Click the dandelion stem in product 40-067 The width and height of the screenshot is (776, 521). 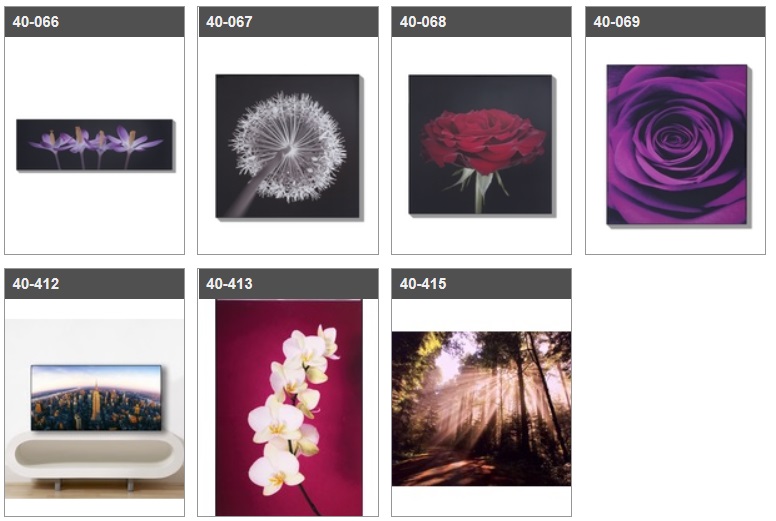point(257,189)
